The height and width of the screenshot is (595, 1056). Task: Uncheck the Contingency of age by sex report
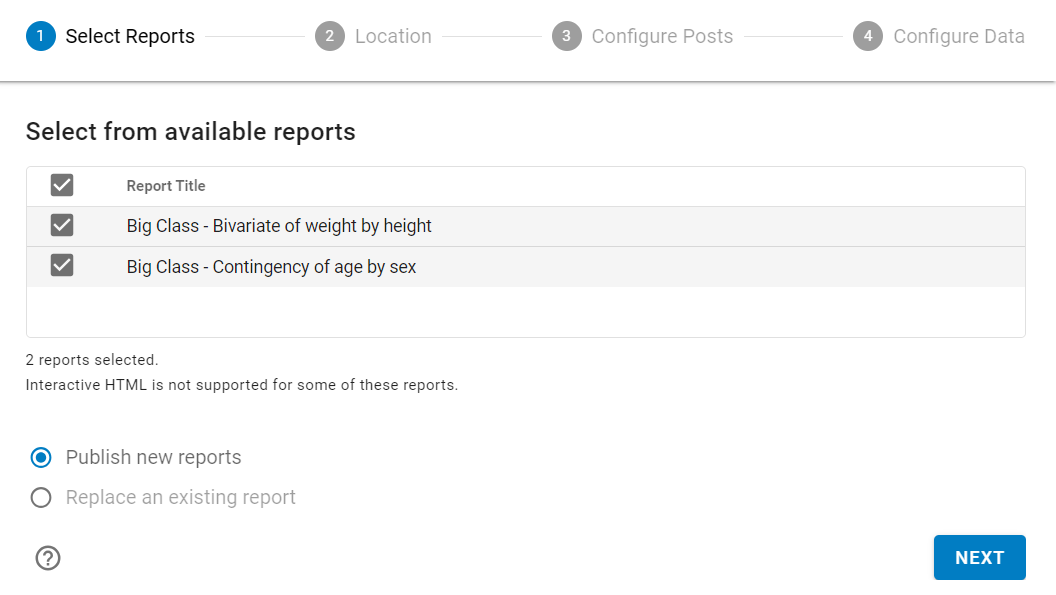[x=62, y=265]
